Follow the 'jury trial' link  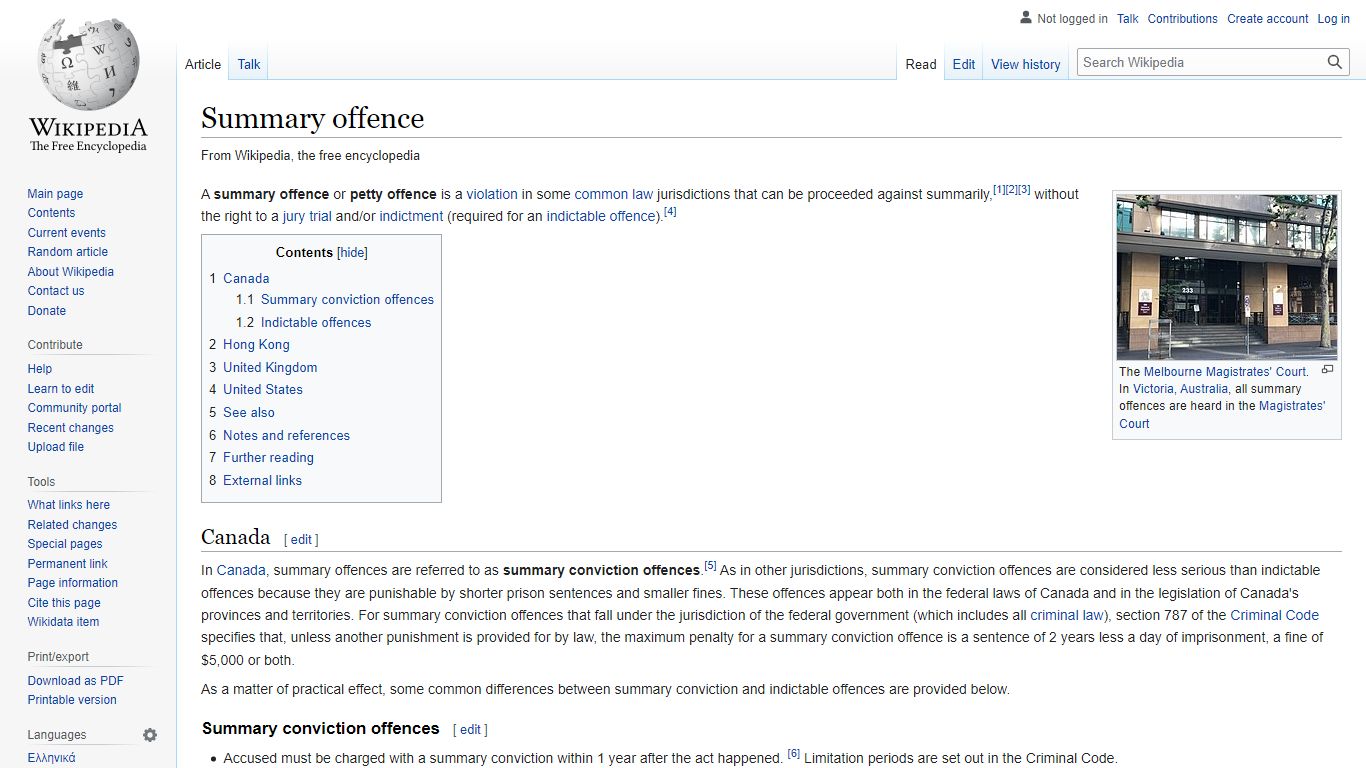point(307,216)
